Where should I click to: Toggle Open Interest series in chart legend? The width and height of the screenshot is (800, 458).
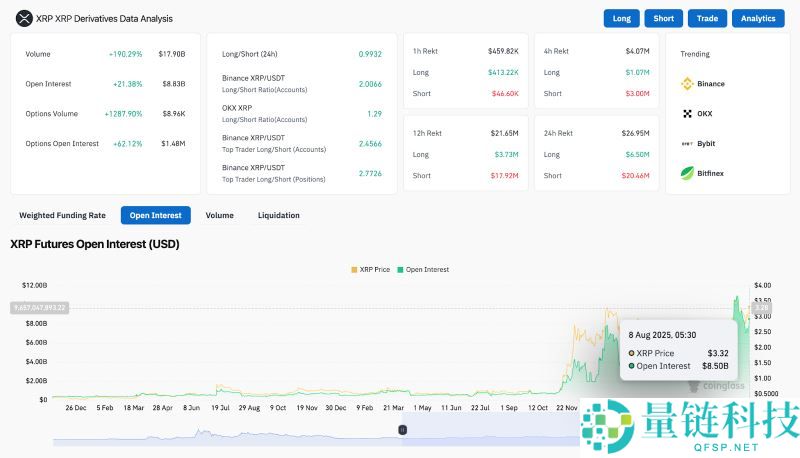pos(424,269)
